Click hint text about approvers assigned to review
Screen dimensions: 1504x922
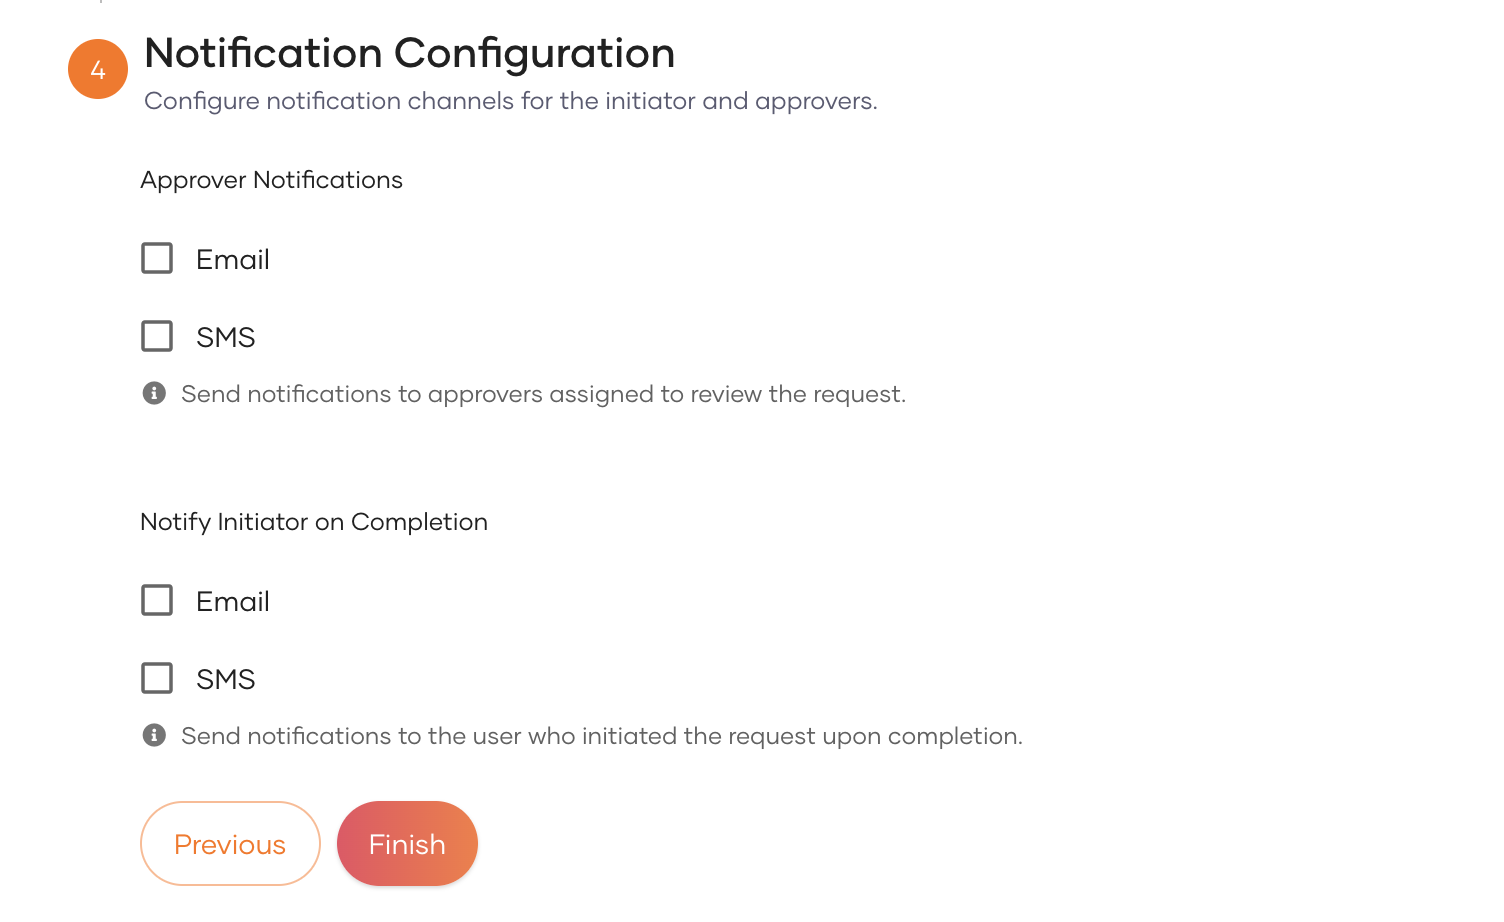coord(543,394)
